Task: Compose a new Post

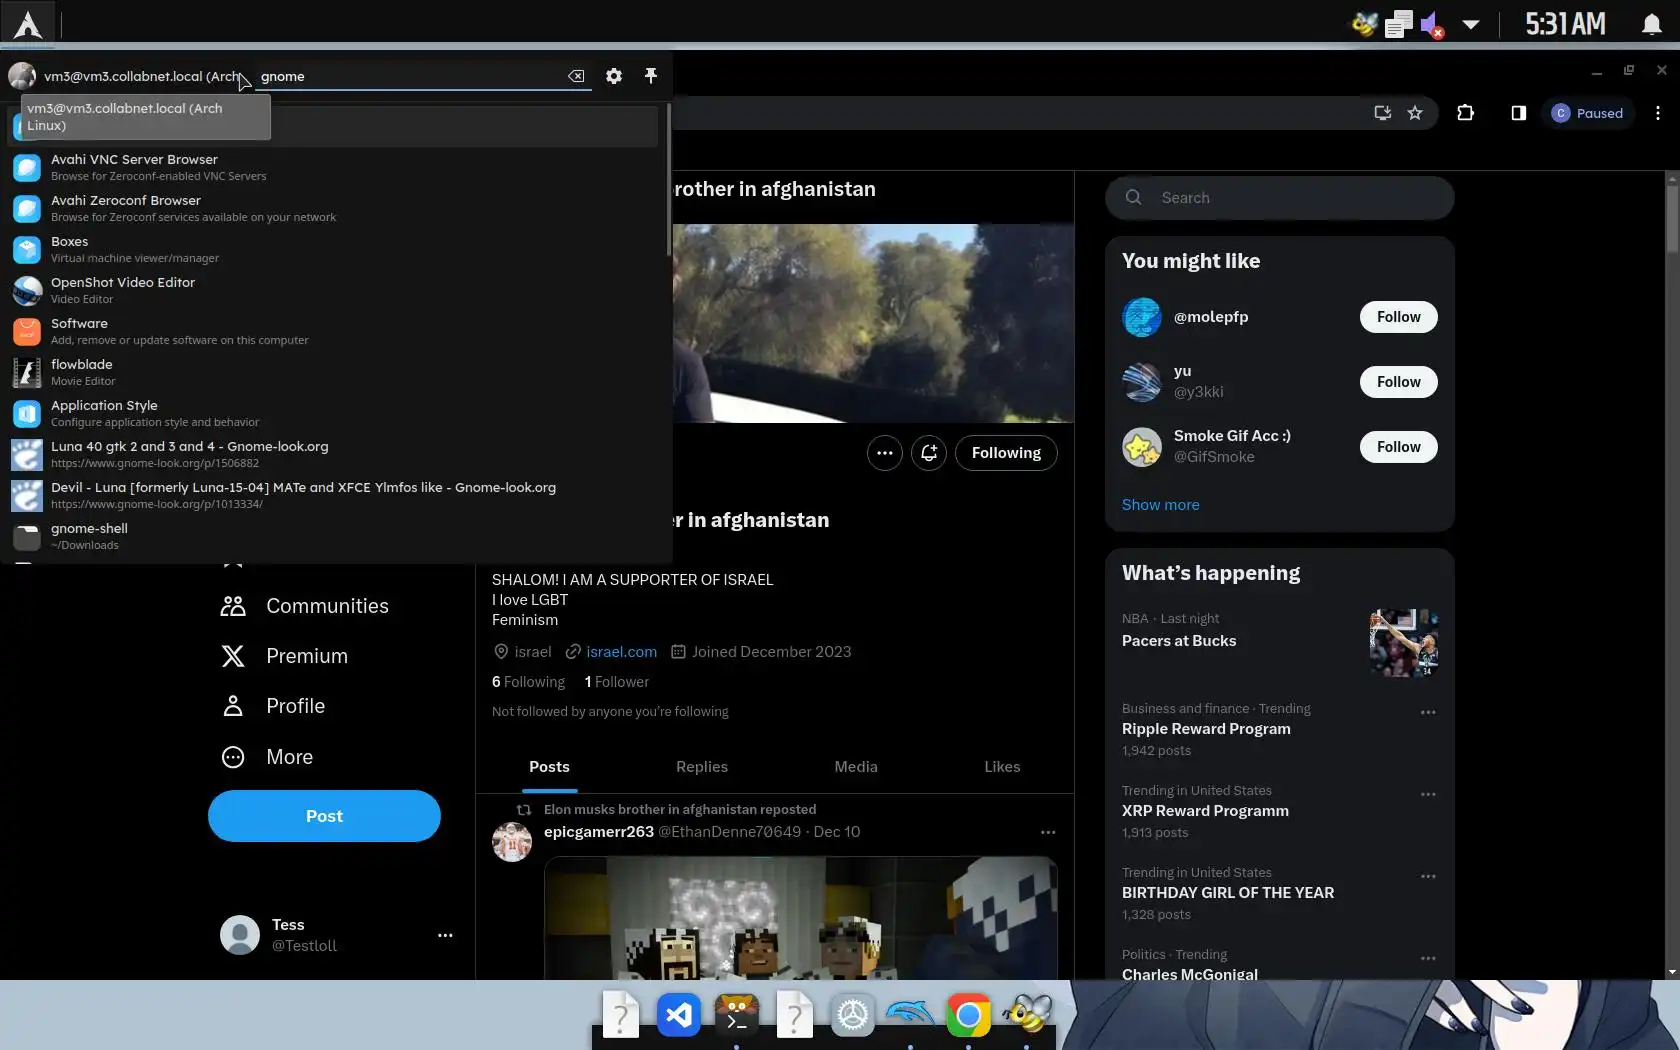Action: pos(324,816)
